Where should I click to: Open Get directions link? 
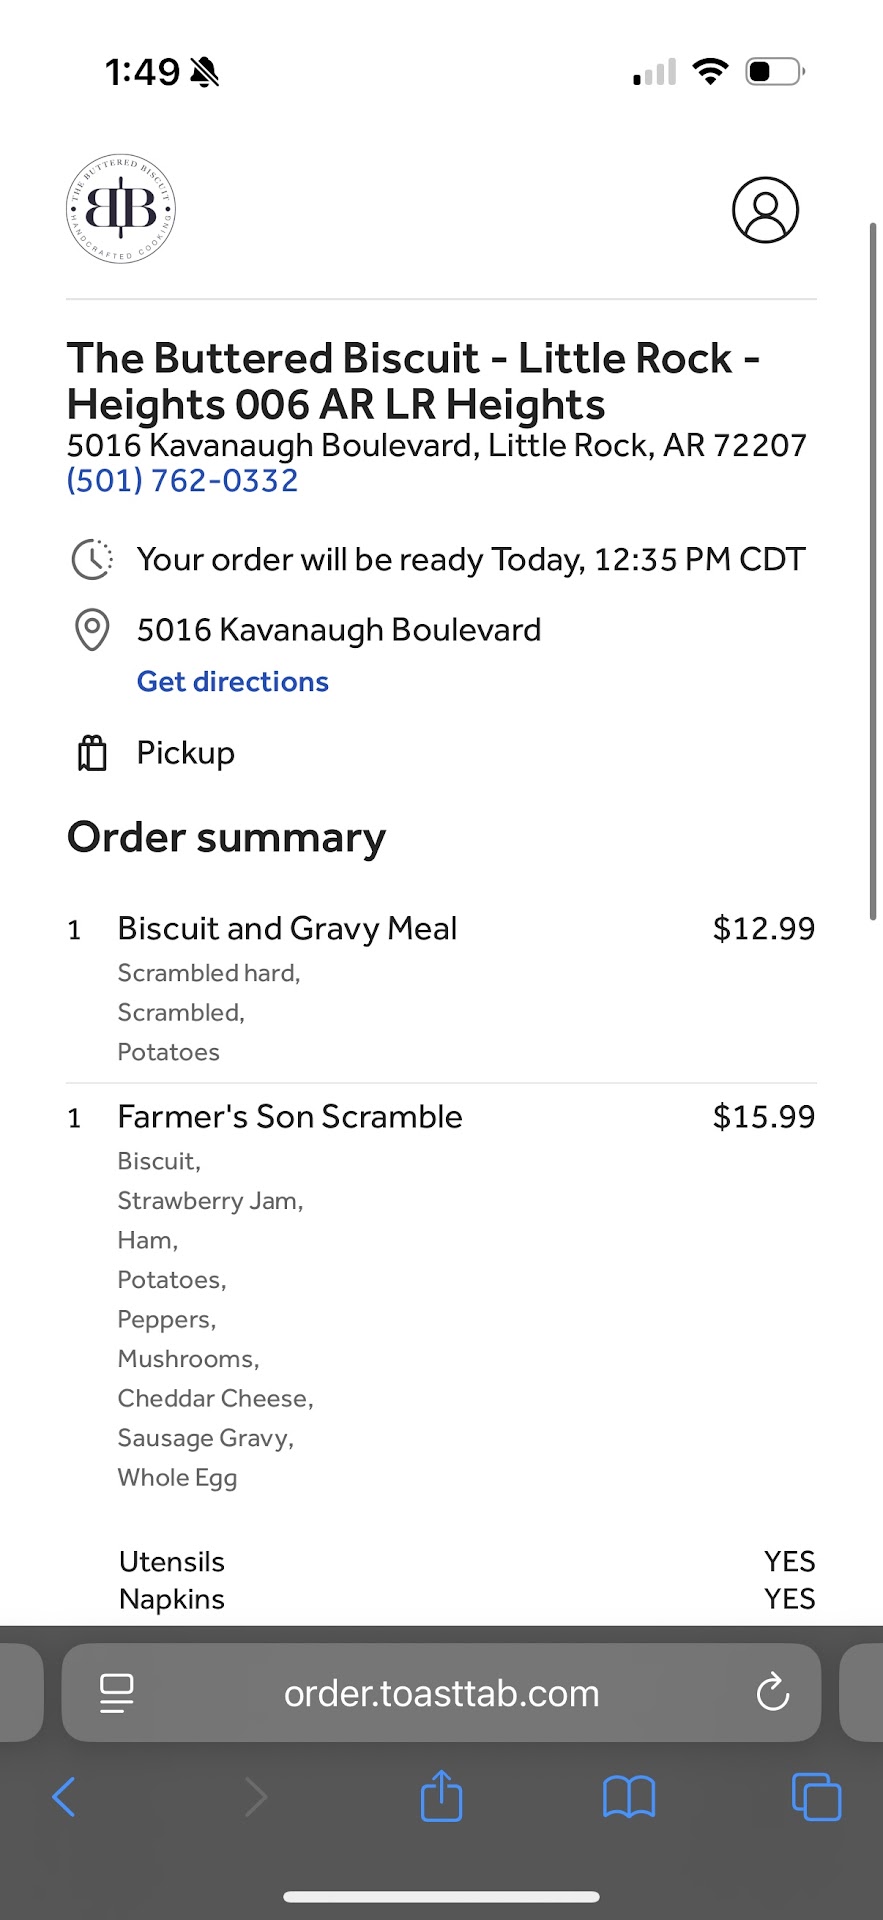click(232, 682)
